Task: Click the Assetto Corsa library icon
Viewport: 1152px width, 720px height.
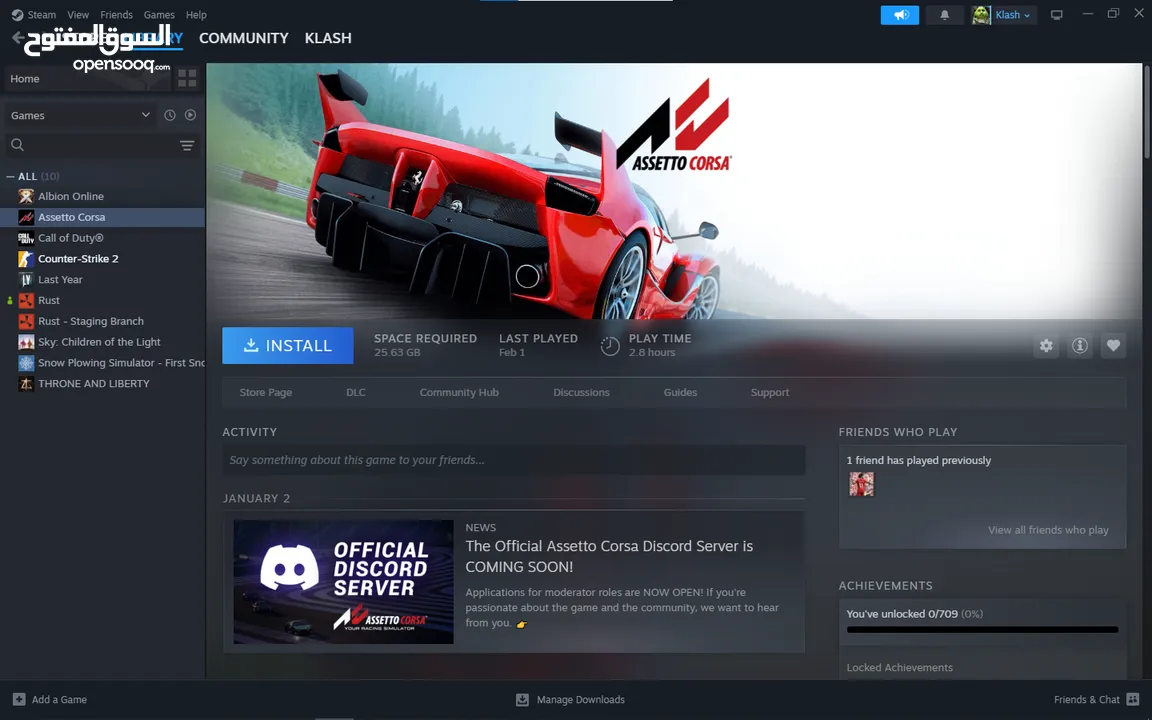Action: [26, 217]
